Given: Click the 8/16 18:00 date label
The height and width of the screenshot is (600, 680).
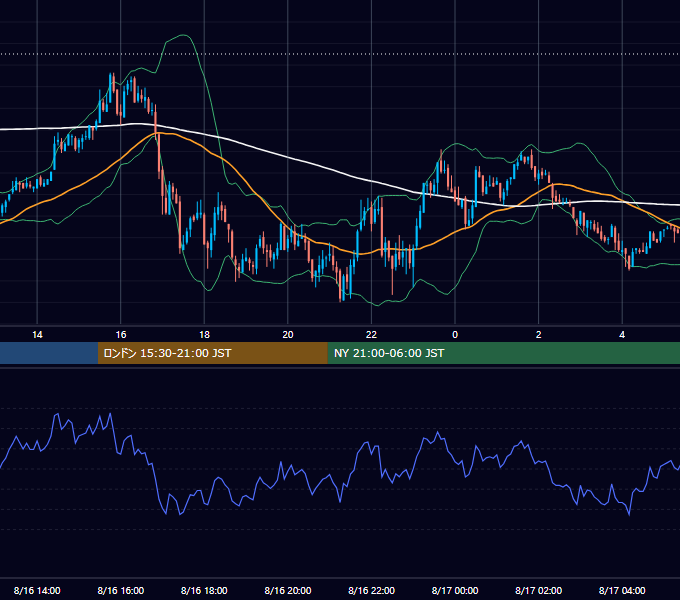Looking at the screenshot, I should (x=204, y=590).
